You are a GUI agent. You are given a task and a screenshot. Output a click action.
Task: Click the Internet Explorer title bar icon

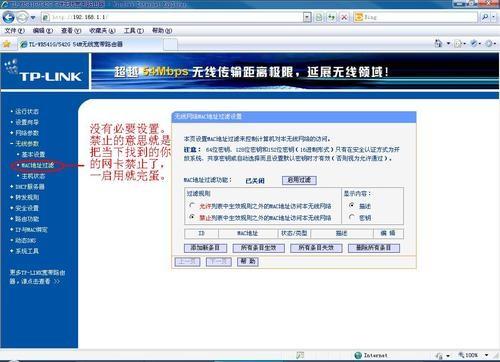point(5,4)
